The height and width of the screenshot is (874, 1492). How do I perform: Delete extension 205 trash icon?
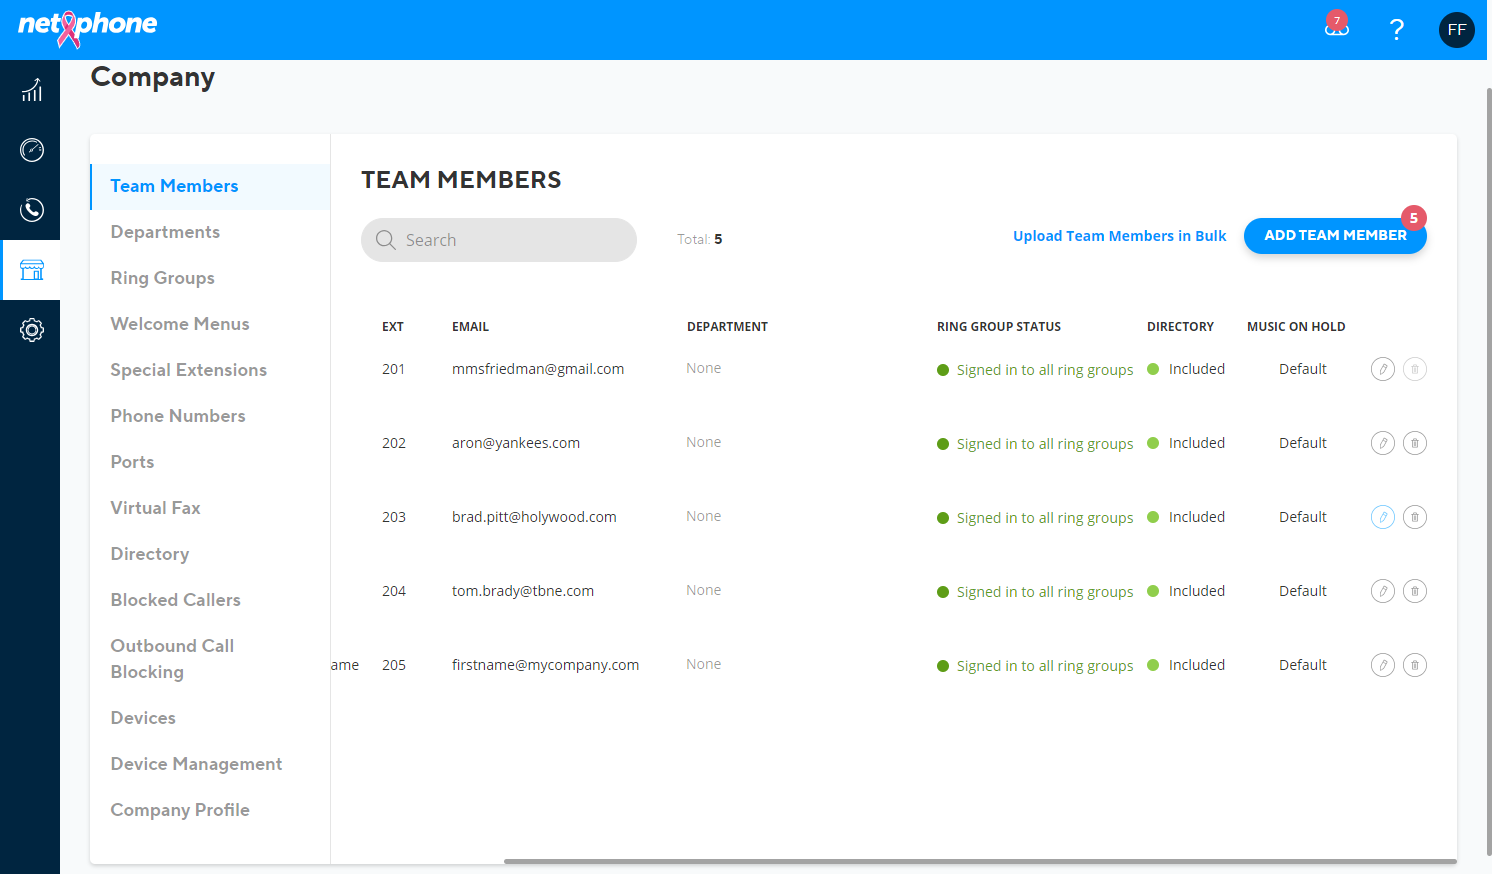coord(1415,665)
